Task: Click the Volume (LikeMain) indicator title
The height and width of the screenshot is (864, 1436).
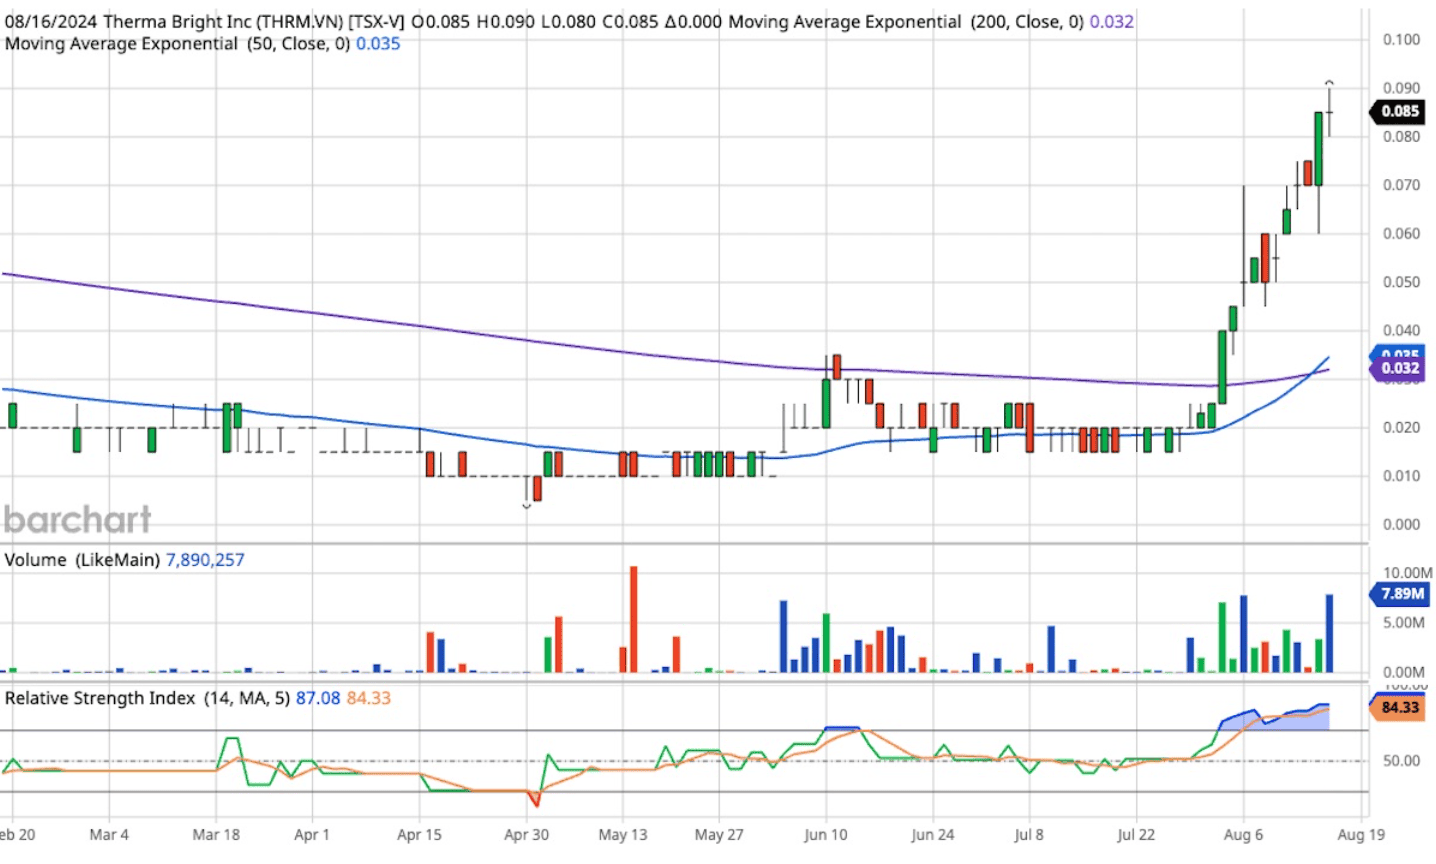Action: (82, 560)
